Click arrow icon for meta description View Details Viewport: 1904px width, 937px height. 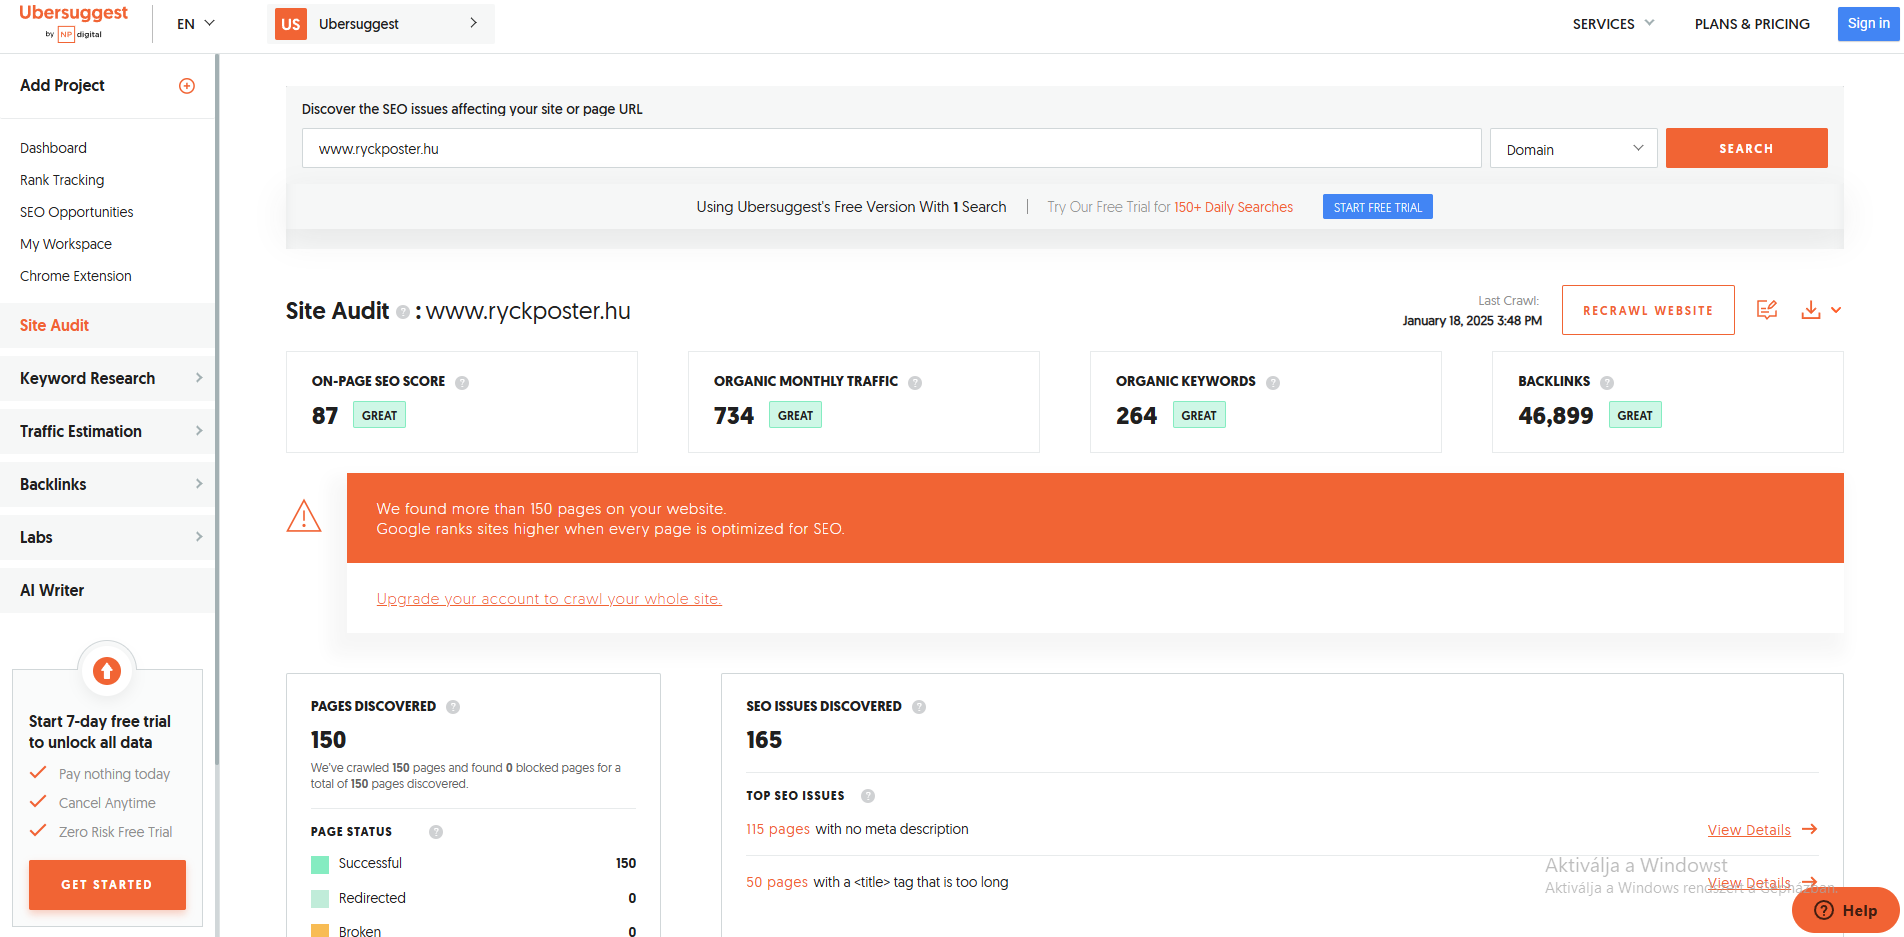click(1810, 829)
